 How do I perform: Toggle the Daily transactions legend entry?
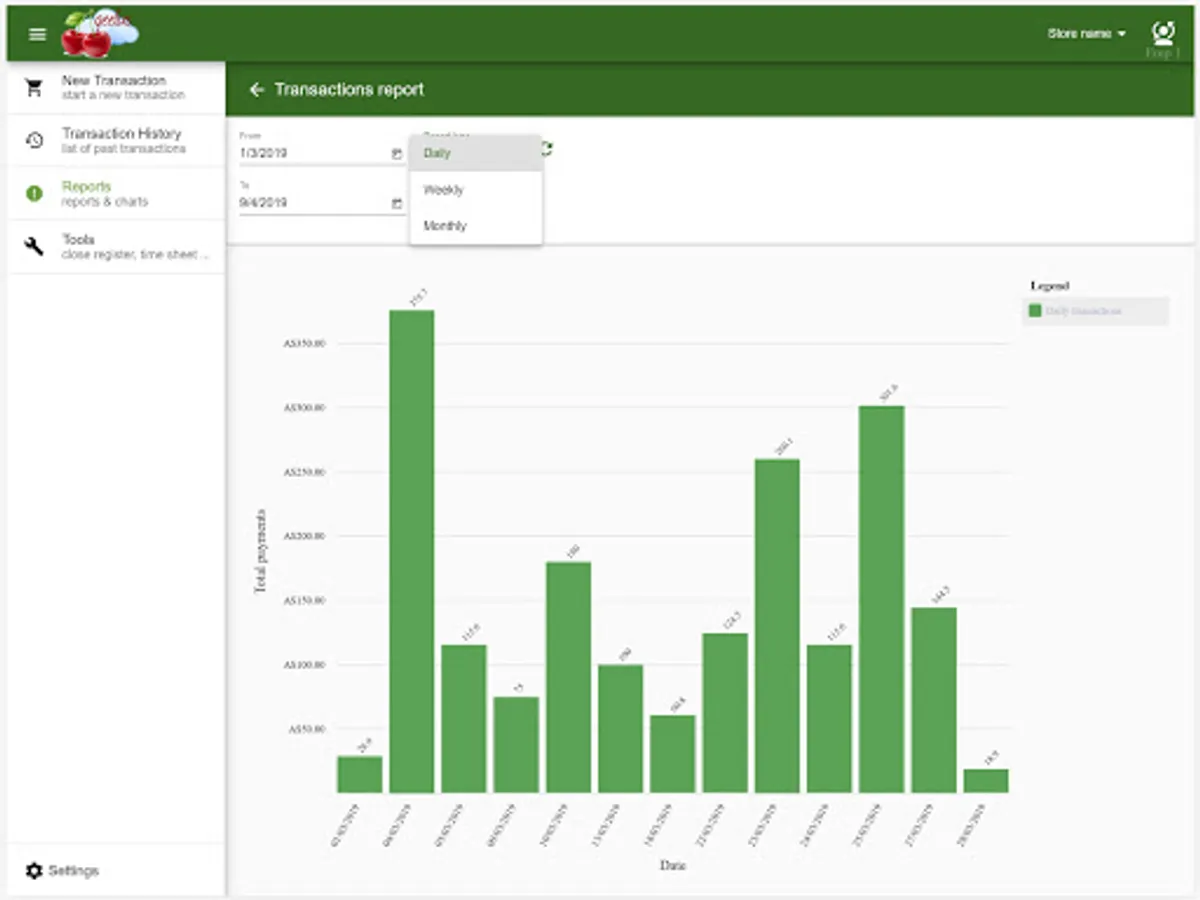1095,311
